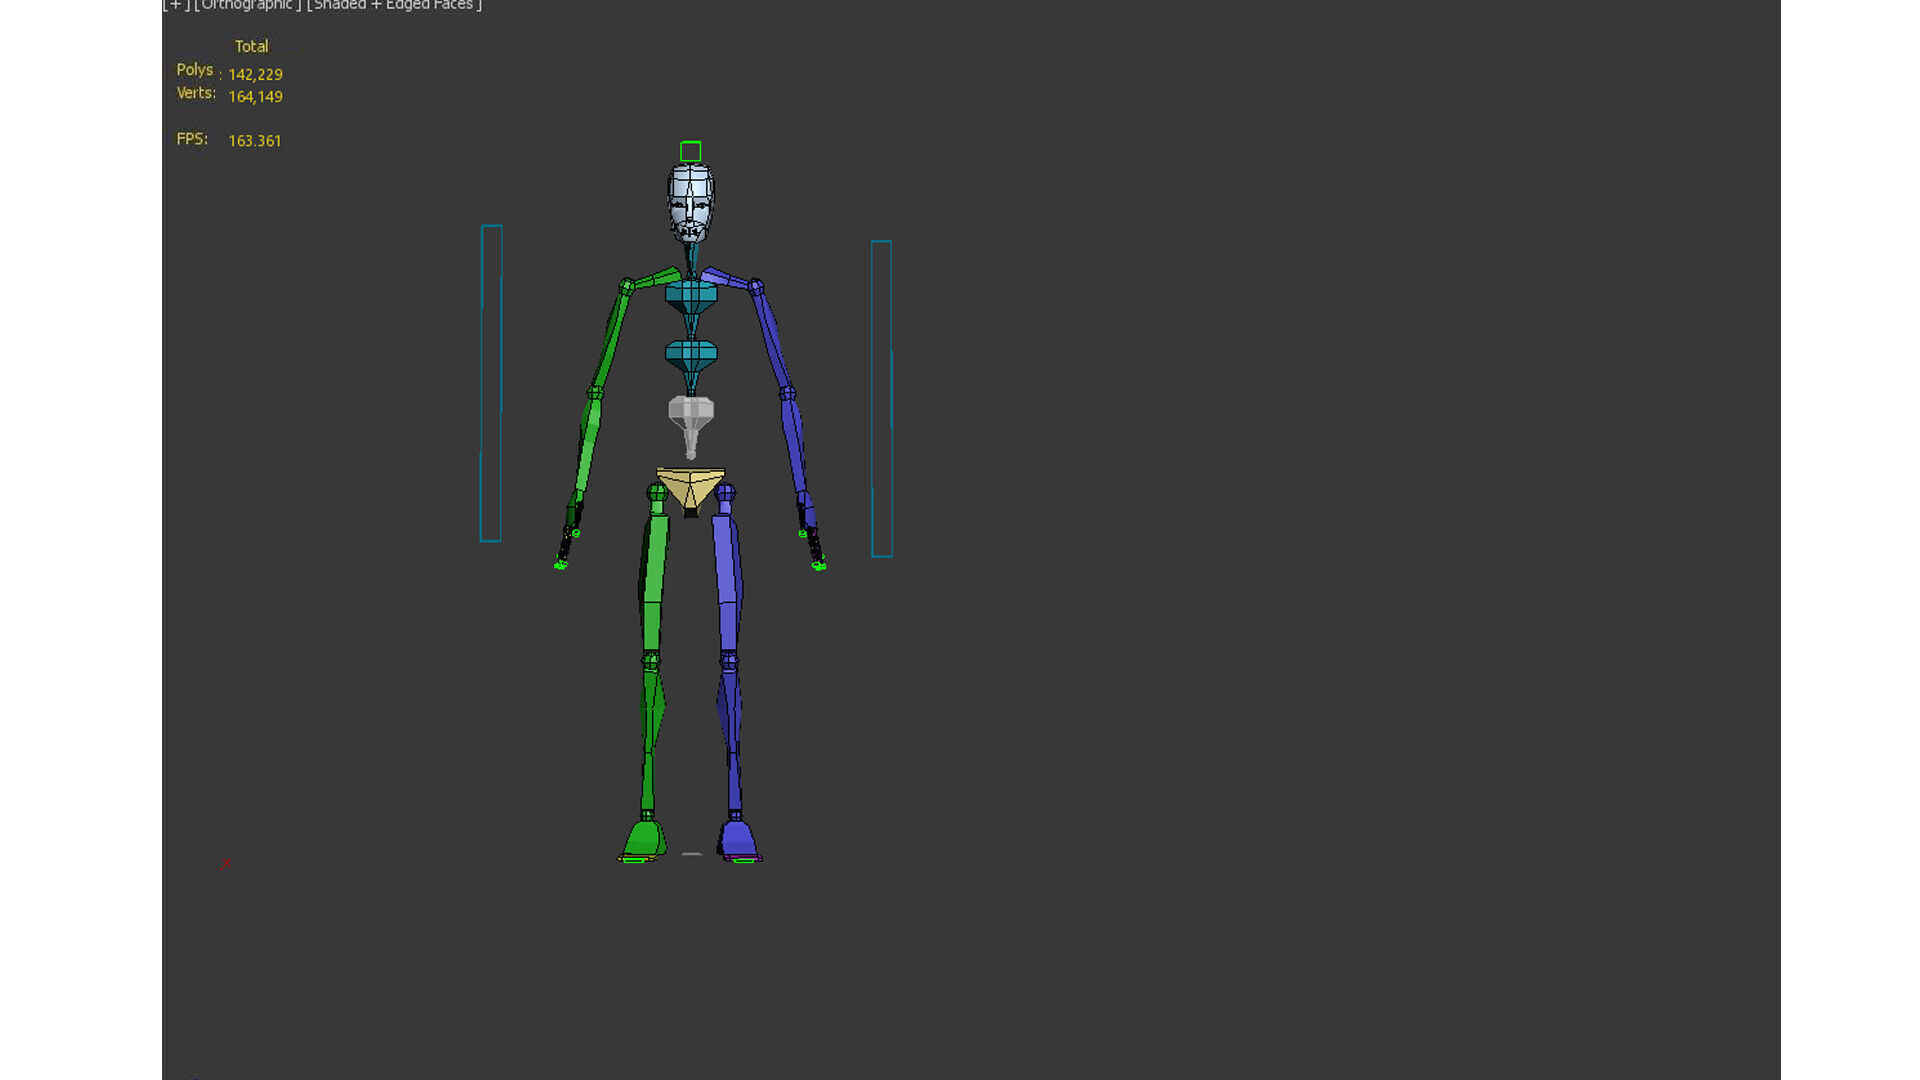This screenshot has height=1080, width=1920.
Task: Open the Shaded + Edged Faces menu
Action: (394, 5)
